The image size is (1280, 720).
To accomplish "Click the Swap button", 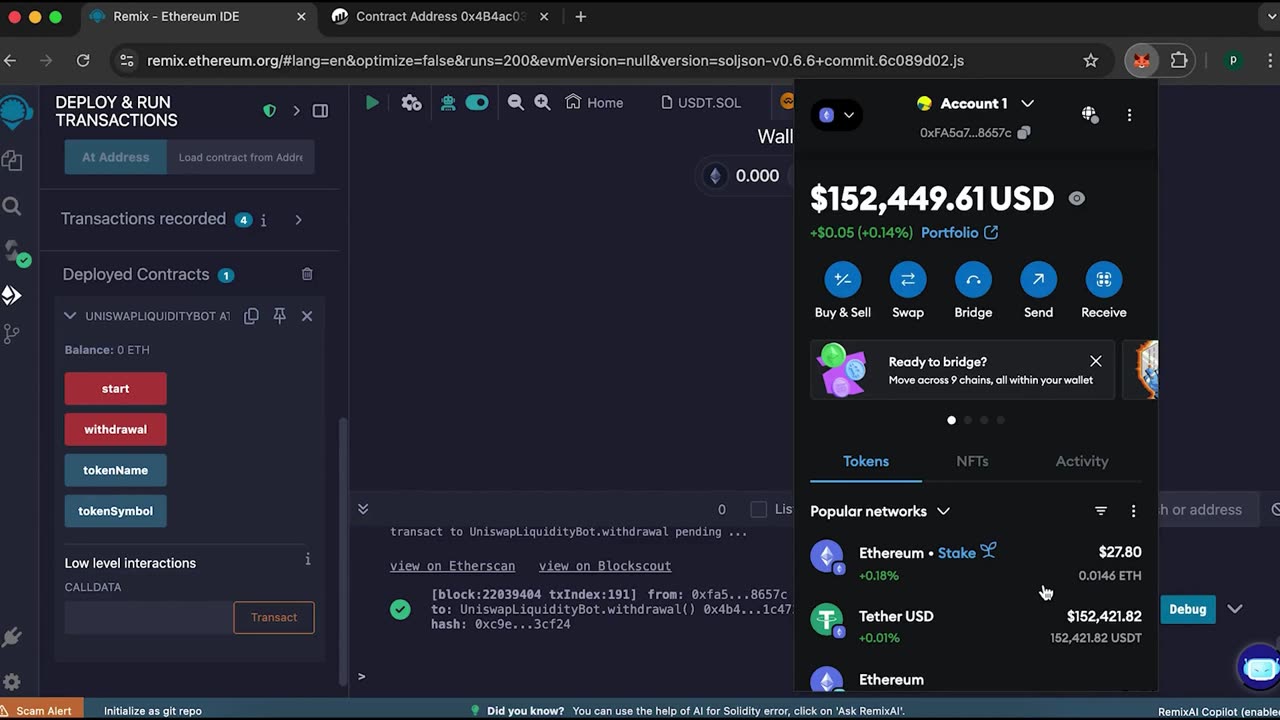I will [x=908, y=291].
